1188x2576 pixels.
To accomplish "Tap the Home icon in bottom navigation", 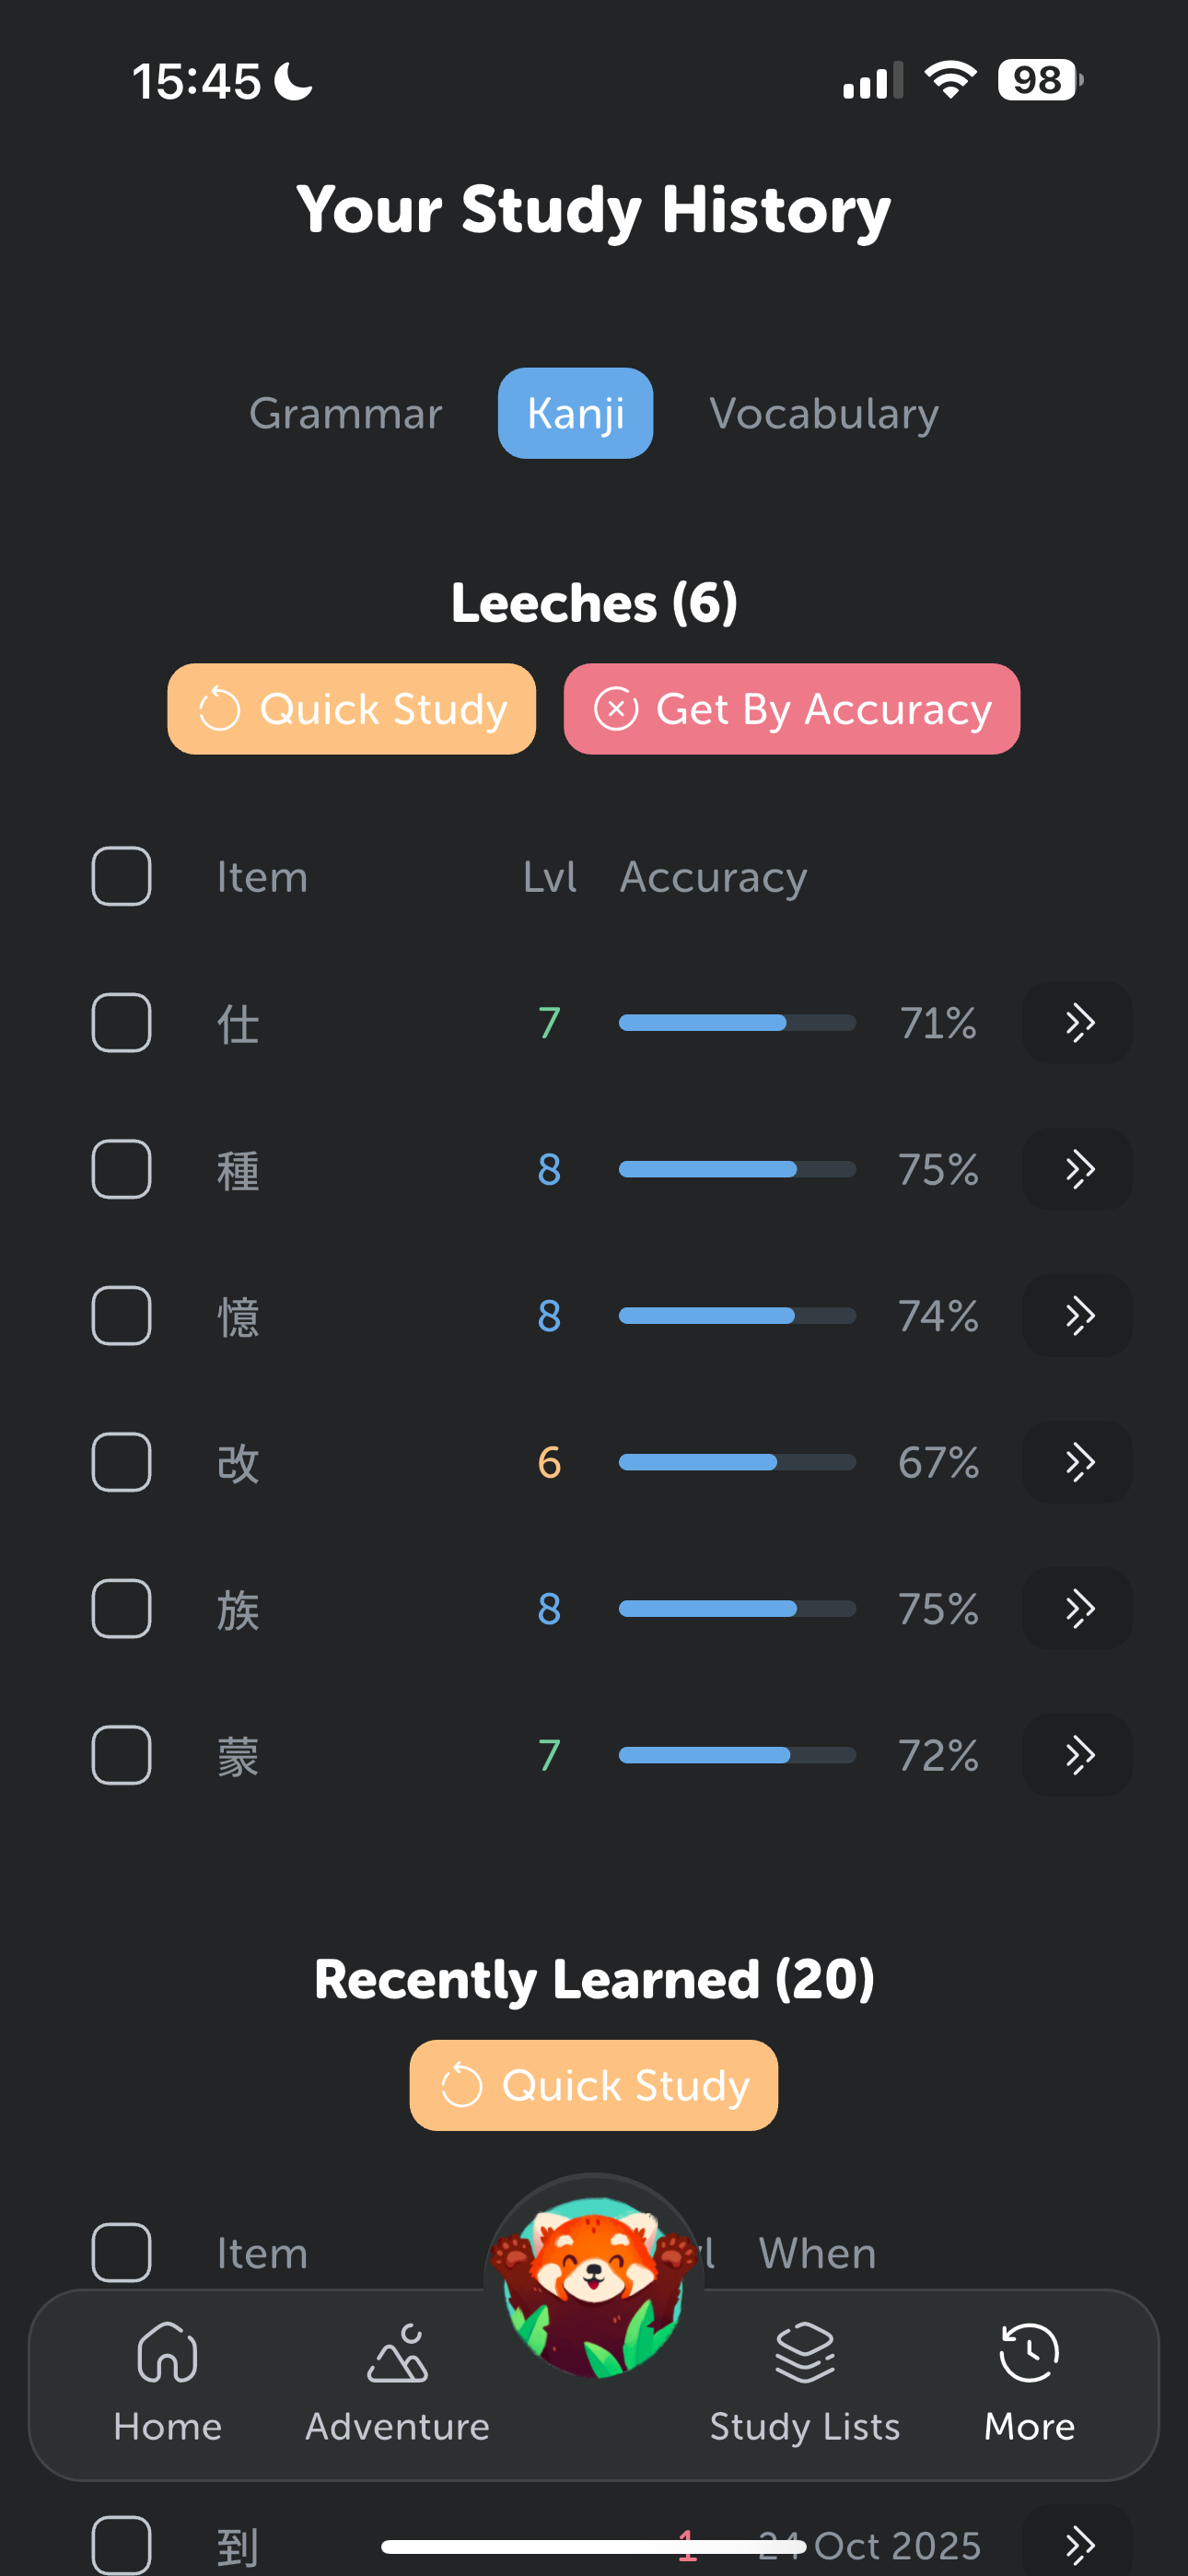I will [167, 2353].
